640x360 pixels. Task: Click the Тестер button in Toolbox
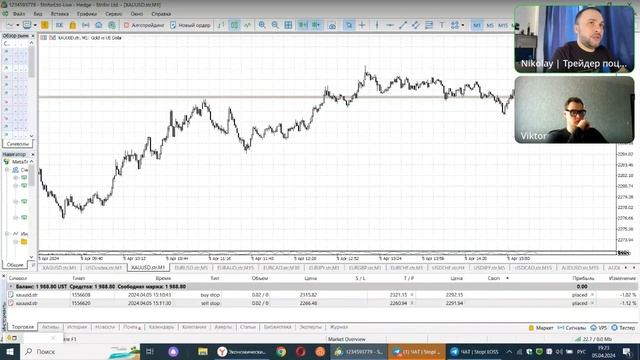coord(623,328)
